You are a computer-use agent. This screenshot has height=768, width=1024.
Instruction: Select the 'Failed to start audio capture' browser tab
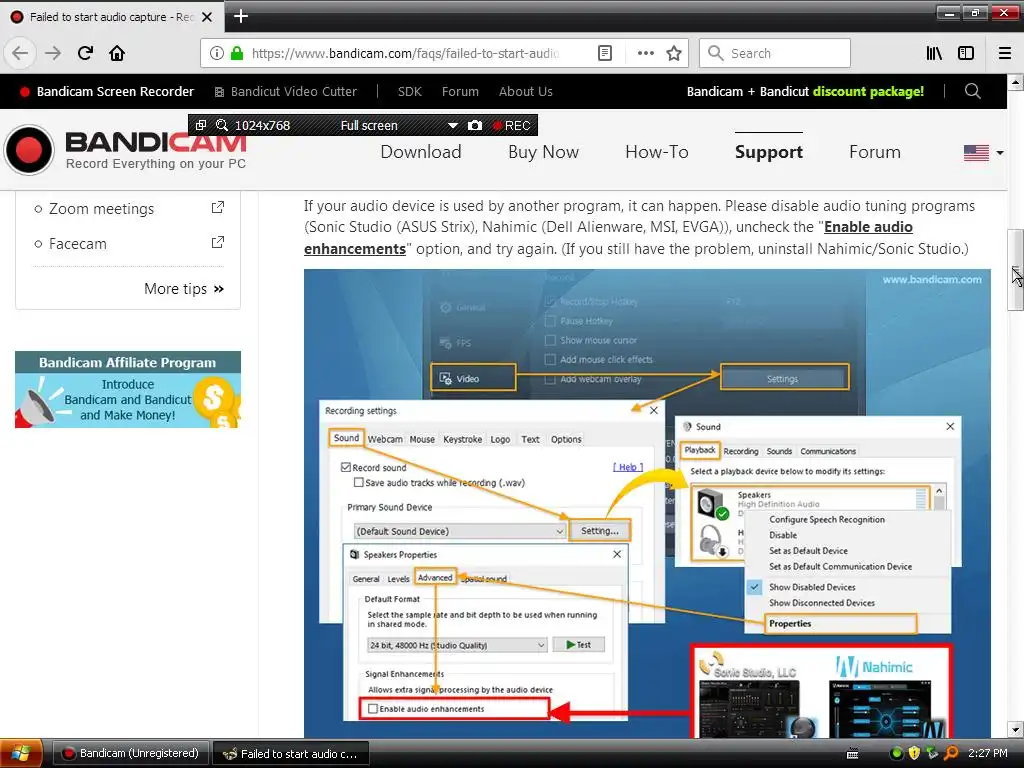111,17
